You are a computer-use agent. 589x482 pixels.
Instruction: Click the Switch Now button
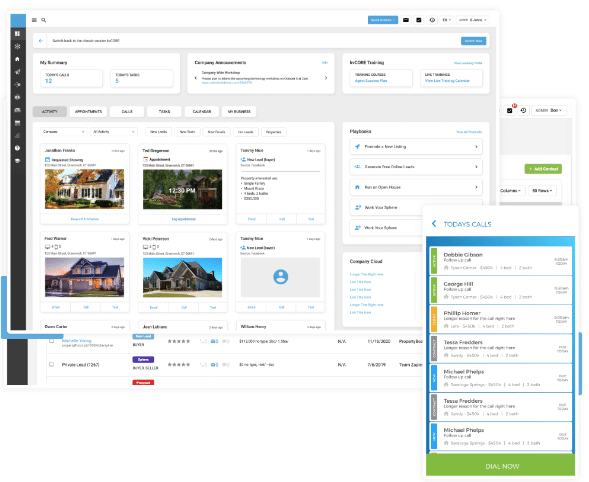pyautogui.click(x=473, y=41)
